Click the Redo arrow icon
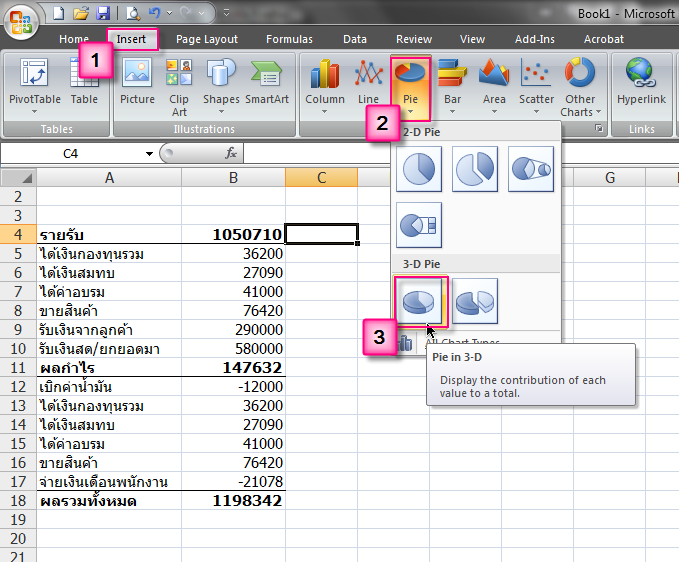The image size is (679, 562). 186,13
